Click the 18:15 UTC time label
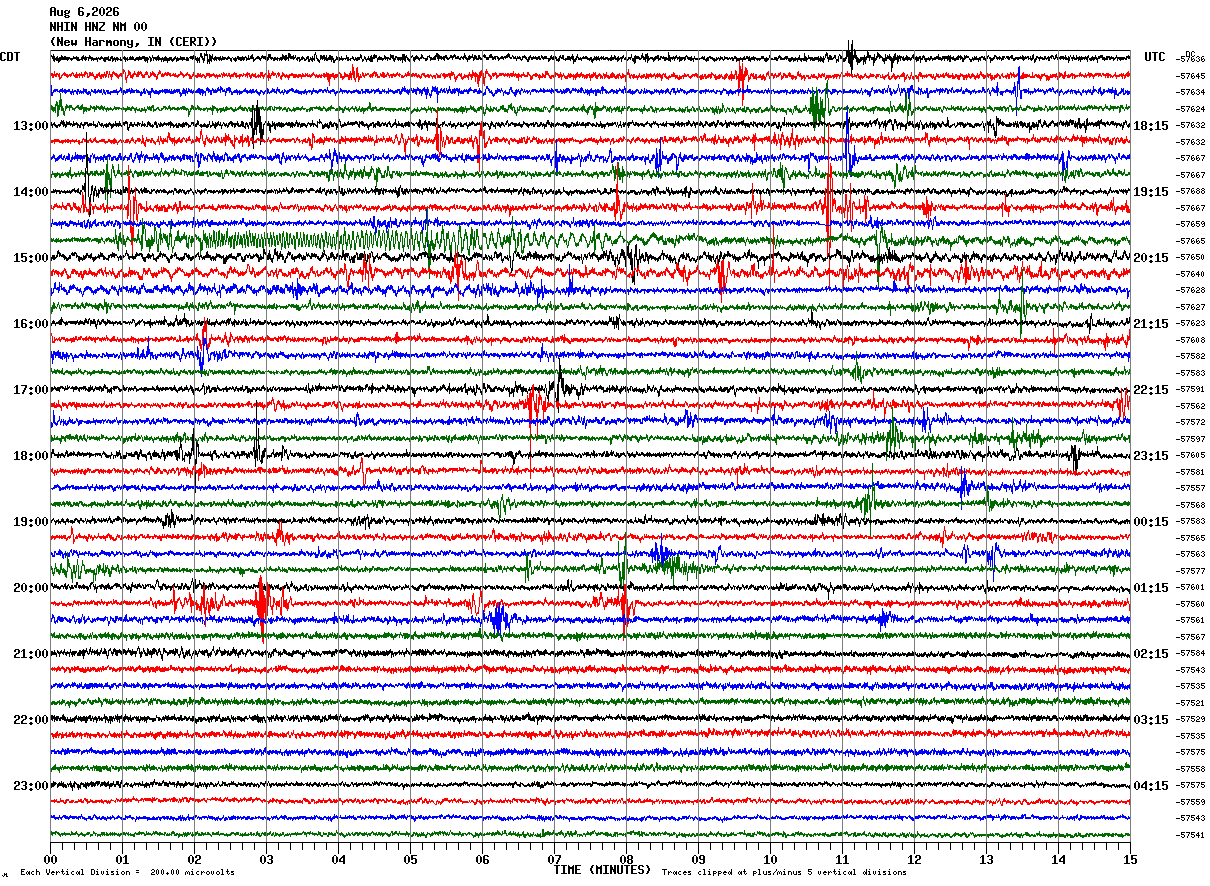Screen dimensions: 1210x886 [1151, 126]
